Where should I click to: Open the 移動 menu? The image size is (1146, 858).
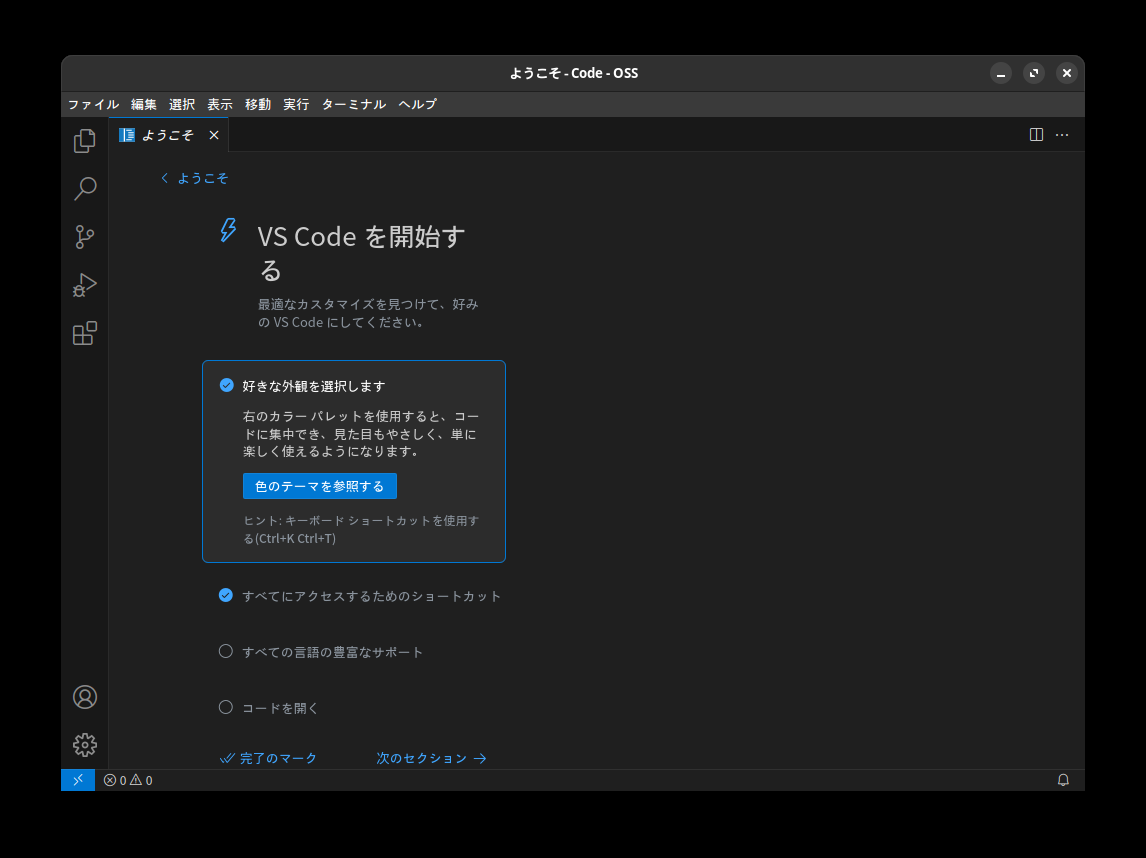click(258, 105)
